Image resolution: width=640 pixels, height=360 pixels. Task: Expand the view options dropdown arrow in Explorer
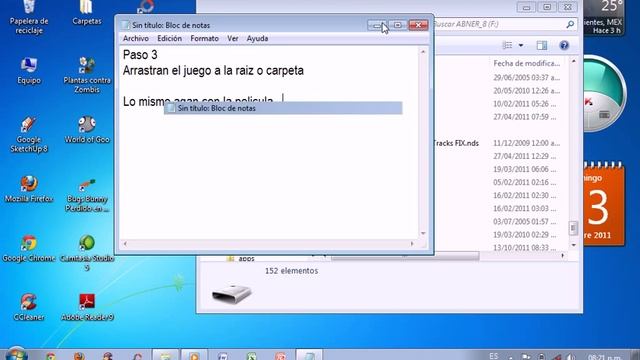(x=521, y=45)
